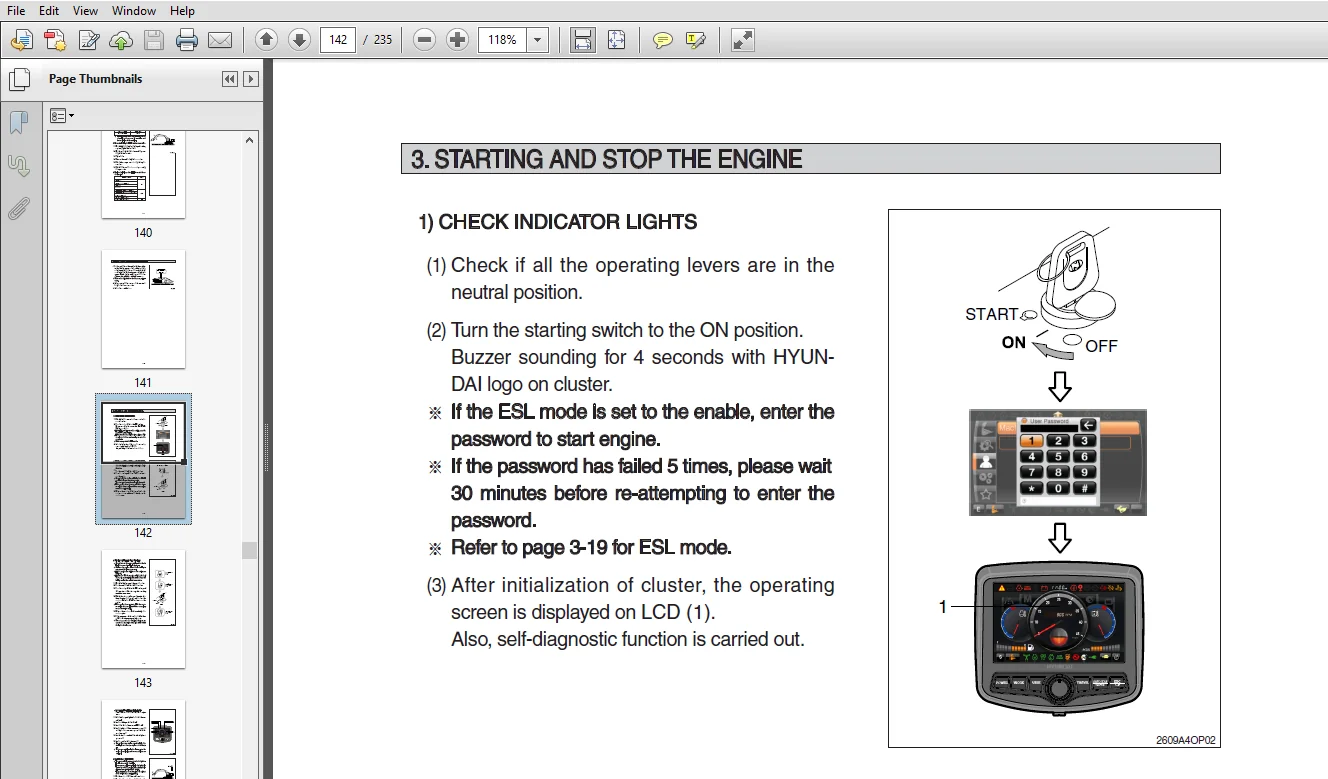Image resolution: width=1328 pixels, height=779 pixels.
Task: Click the zoom value field showing 118%
Action: tap(503, 40)
